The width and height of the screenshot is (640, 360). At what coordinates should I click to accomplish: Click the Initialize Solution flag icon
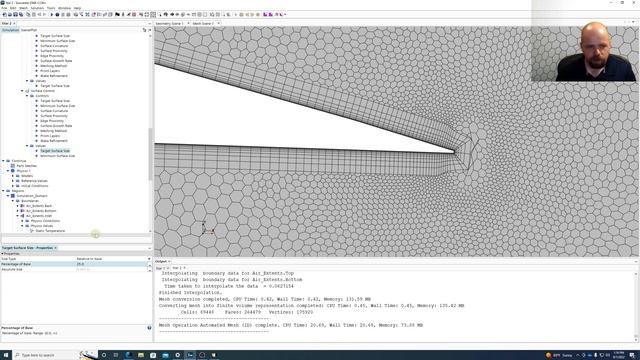[x=118, y=14]
